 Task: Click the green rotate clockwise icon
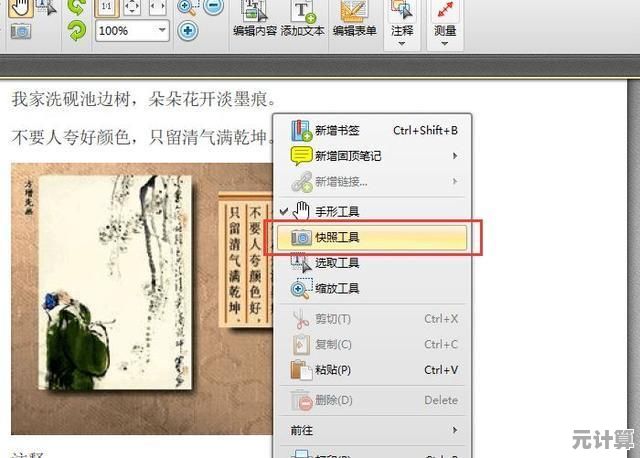point(76,31)
